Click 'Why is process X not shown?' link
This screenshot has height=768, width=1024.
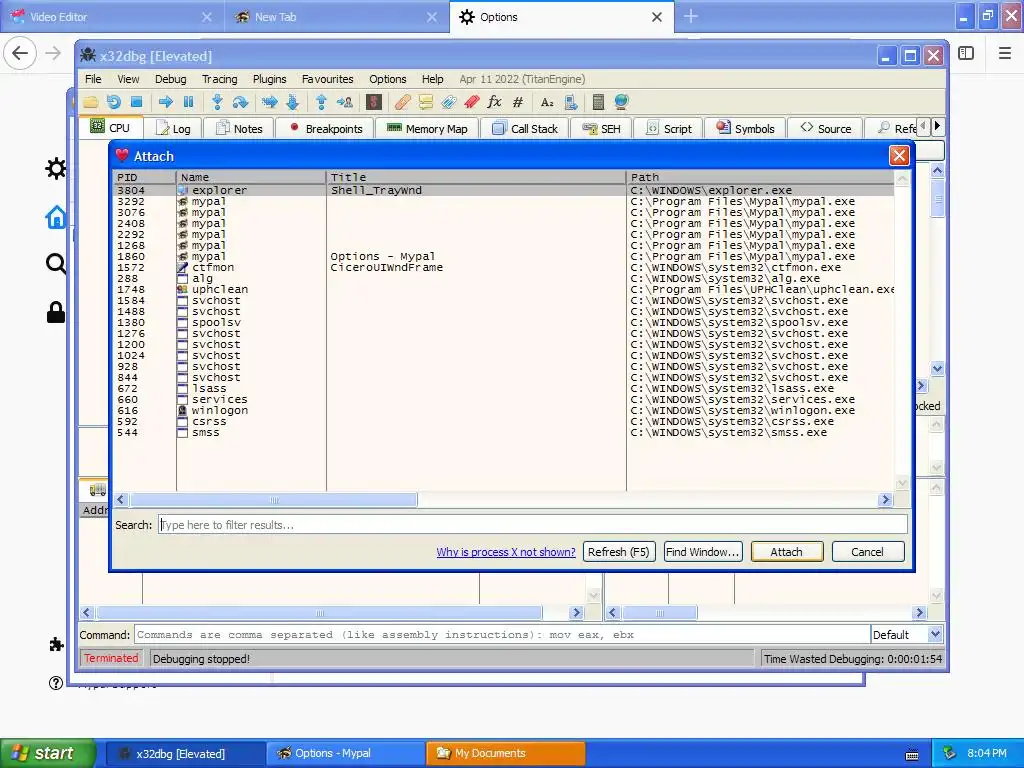click(506, 552)
